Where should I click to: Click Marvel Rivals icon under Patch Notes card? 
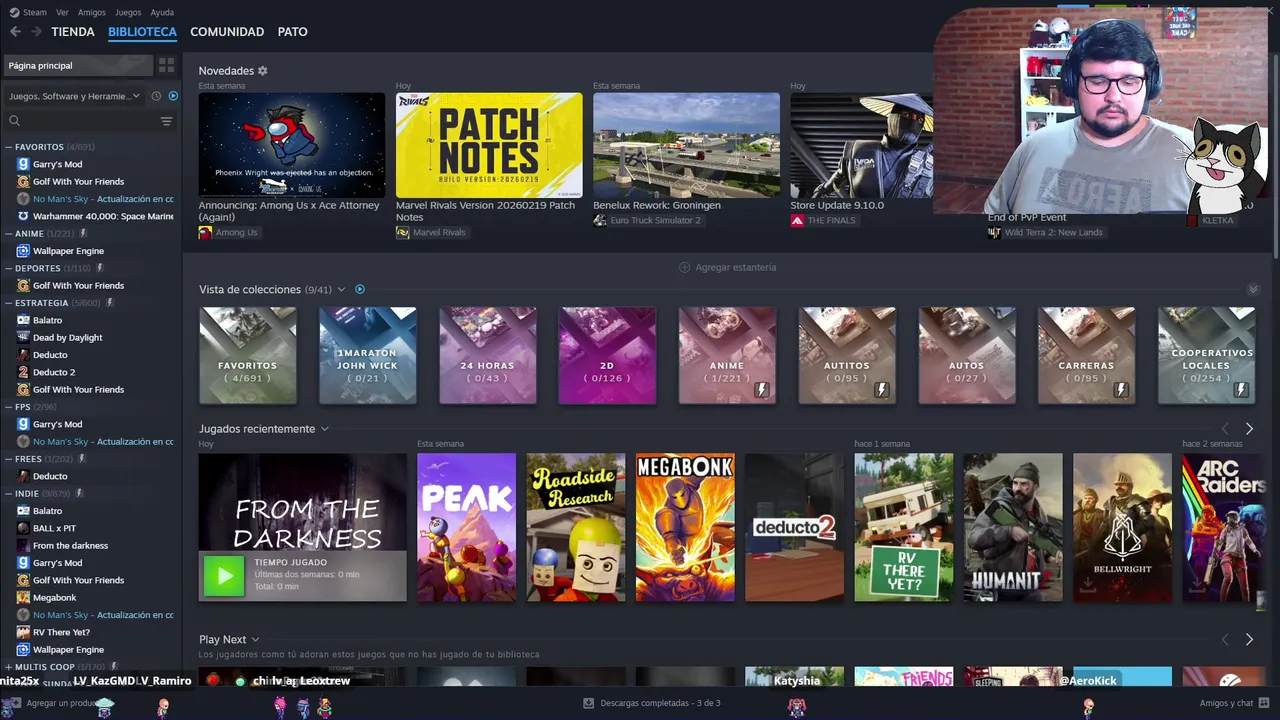[x=402, y=232]
